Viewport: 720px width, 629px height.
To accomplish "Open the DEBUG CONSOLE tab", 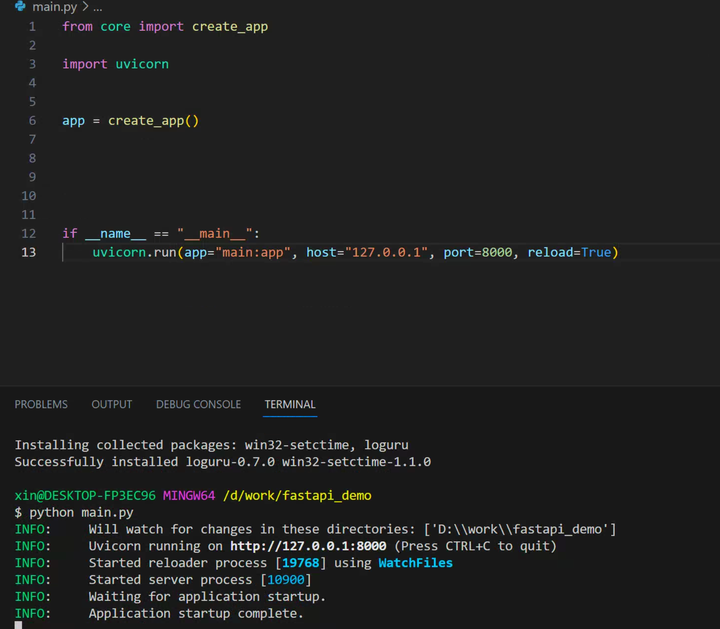I will [x=198, y=404].
